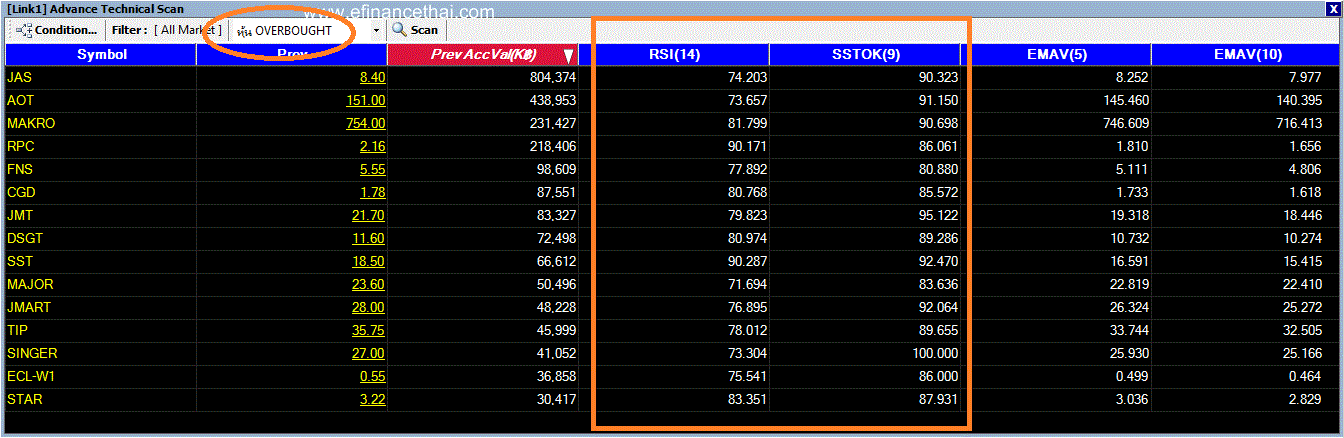
Task: Click JAS accumulated value 804,374
Action: pyautogui.click(x=553, y=77)
